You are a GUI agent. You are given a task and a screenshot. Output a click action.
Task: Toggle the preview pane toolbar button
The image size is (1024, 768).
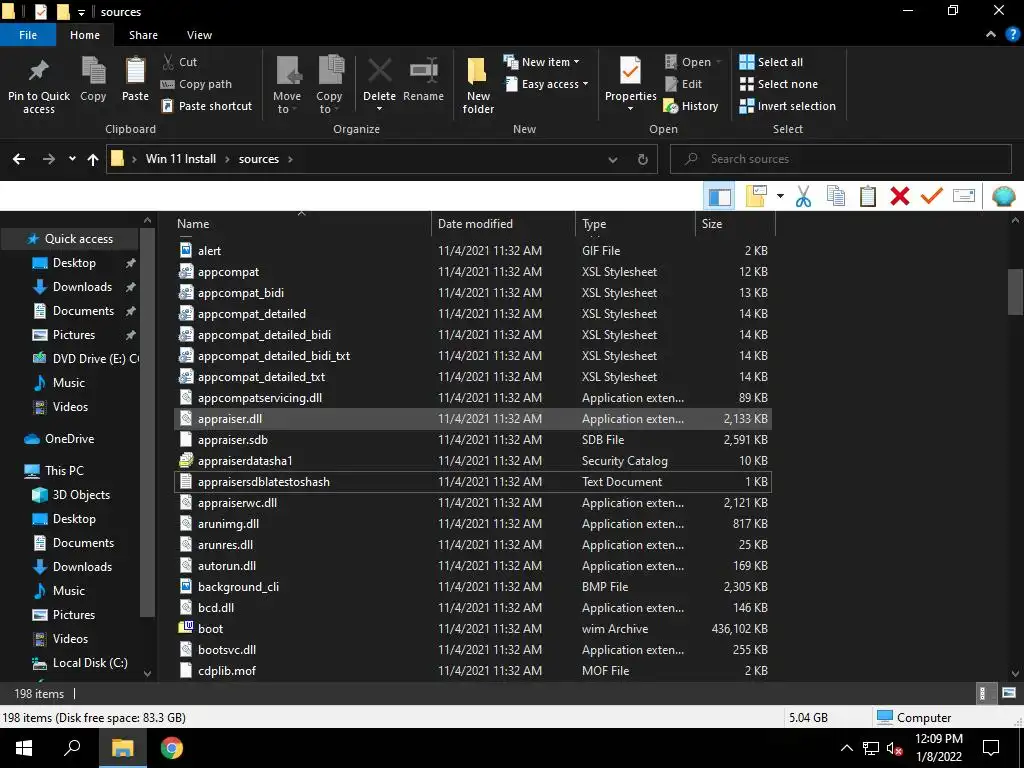pyautogui.click(x=720, y=196)
